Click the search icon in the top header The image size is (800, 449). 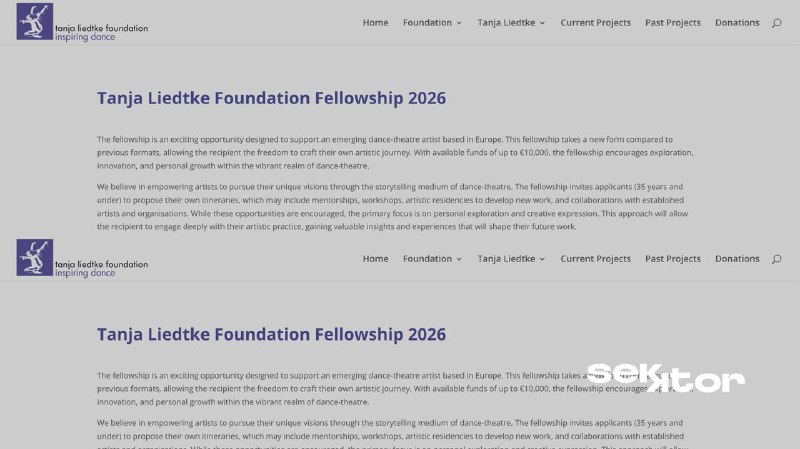[777, 23]
